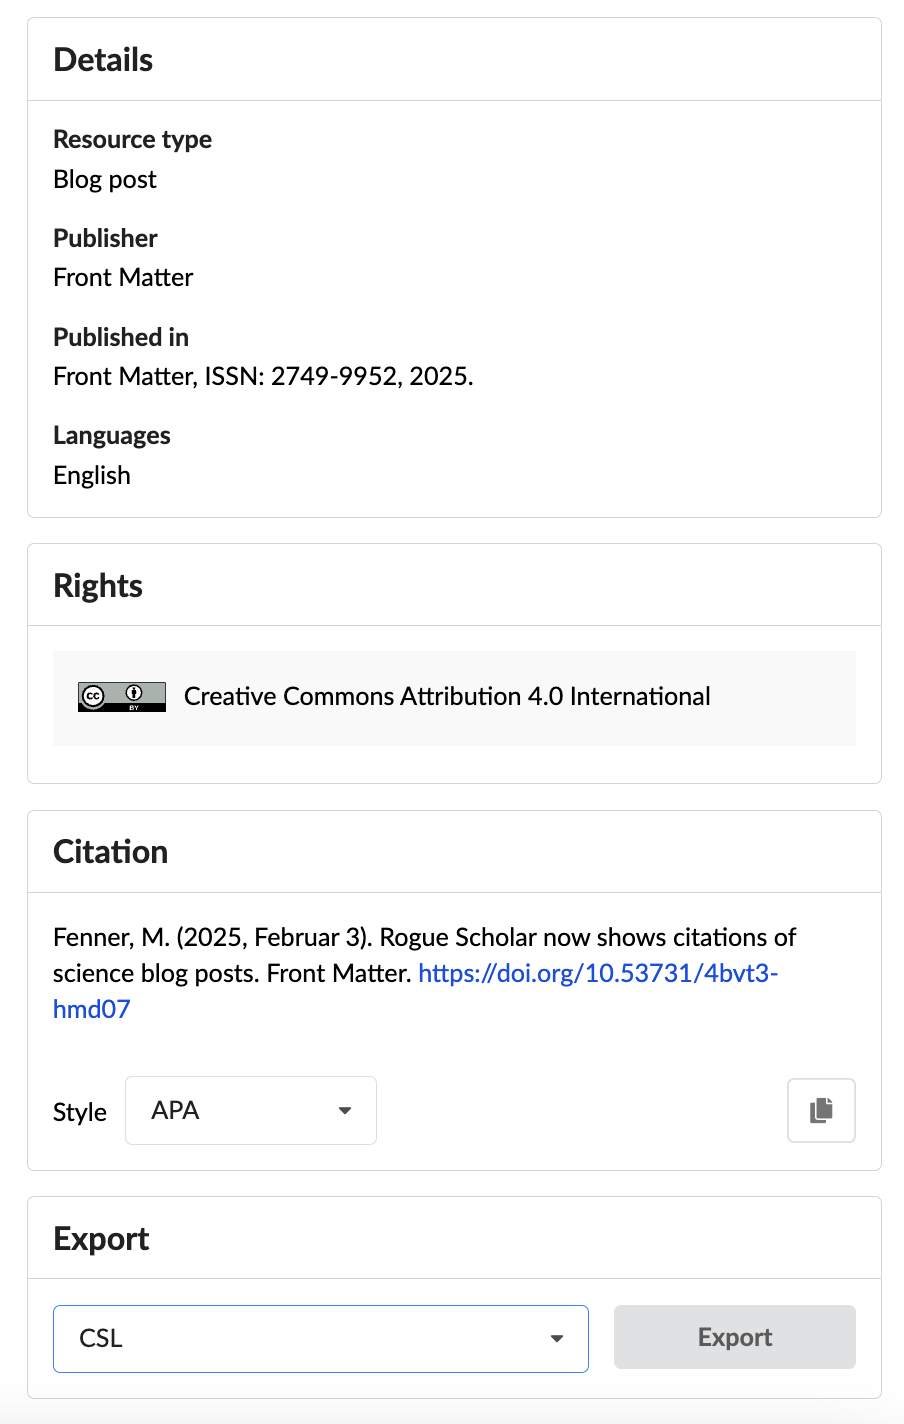The image size is (904, 1424).
Task: Open the APA citation style dropdown
Action: [x=250, y=1110]
